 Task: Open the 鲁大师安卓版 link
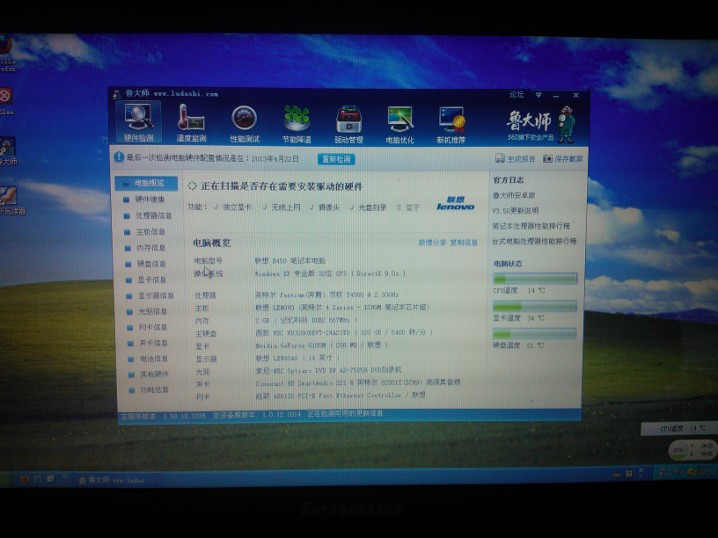pos(514,196)
